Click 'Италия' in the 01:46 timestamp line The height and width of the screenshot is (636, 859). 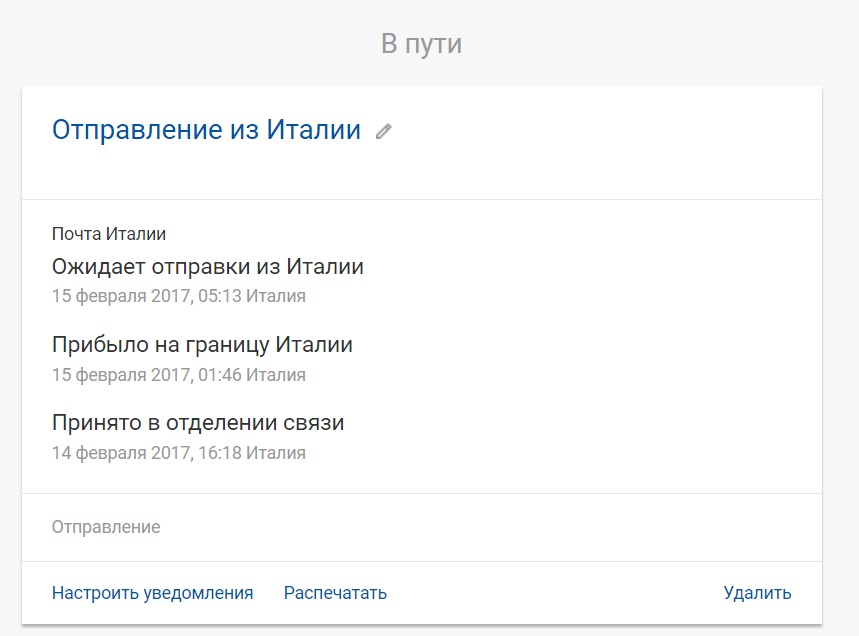pyautogui.click(x=276, y=375)
